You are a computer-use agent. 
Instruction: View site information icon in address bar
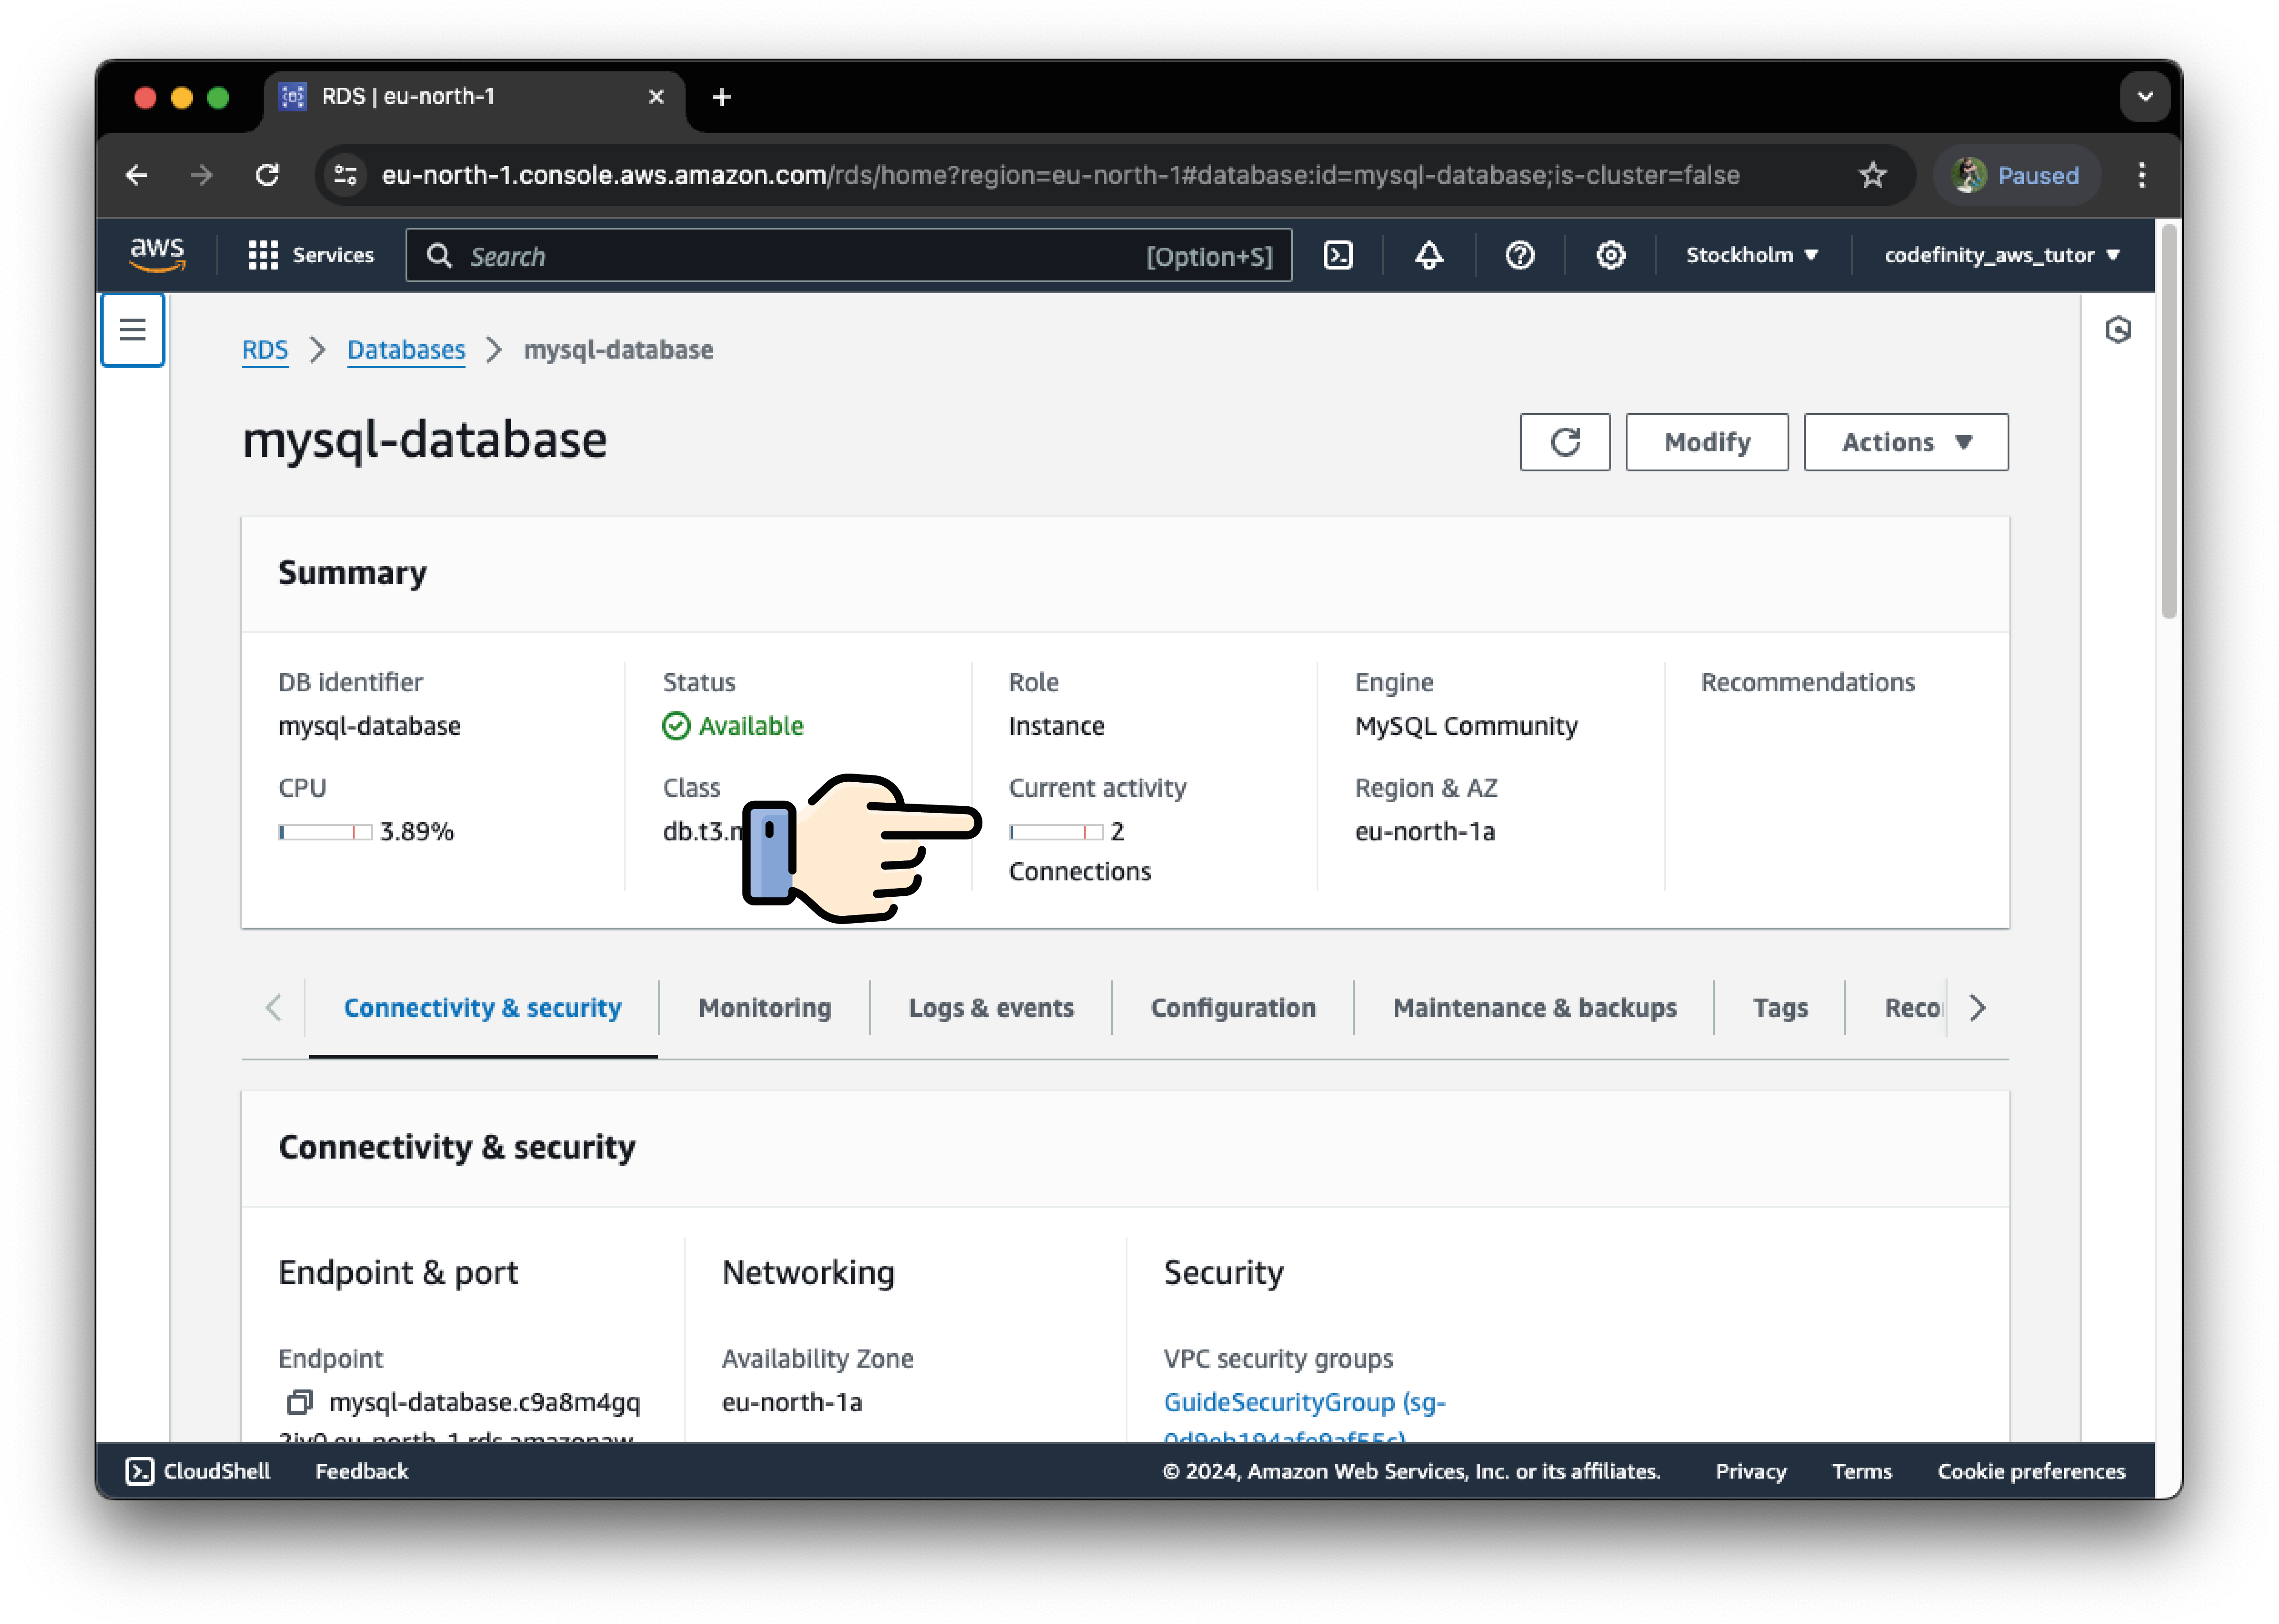[x=346, y=175]
